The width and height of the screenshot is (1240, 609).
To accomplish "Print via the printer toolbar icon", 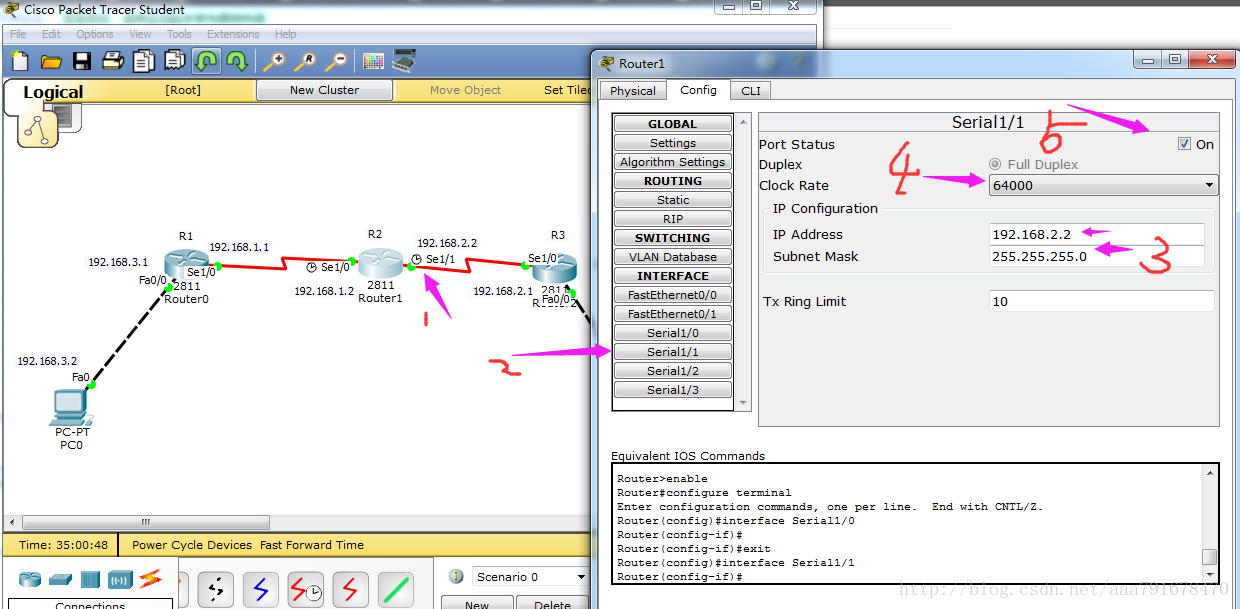I will point(113,61).
